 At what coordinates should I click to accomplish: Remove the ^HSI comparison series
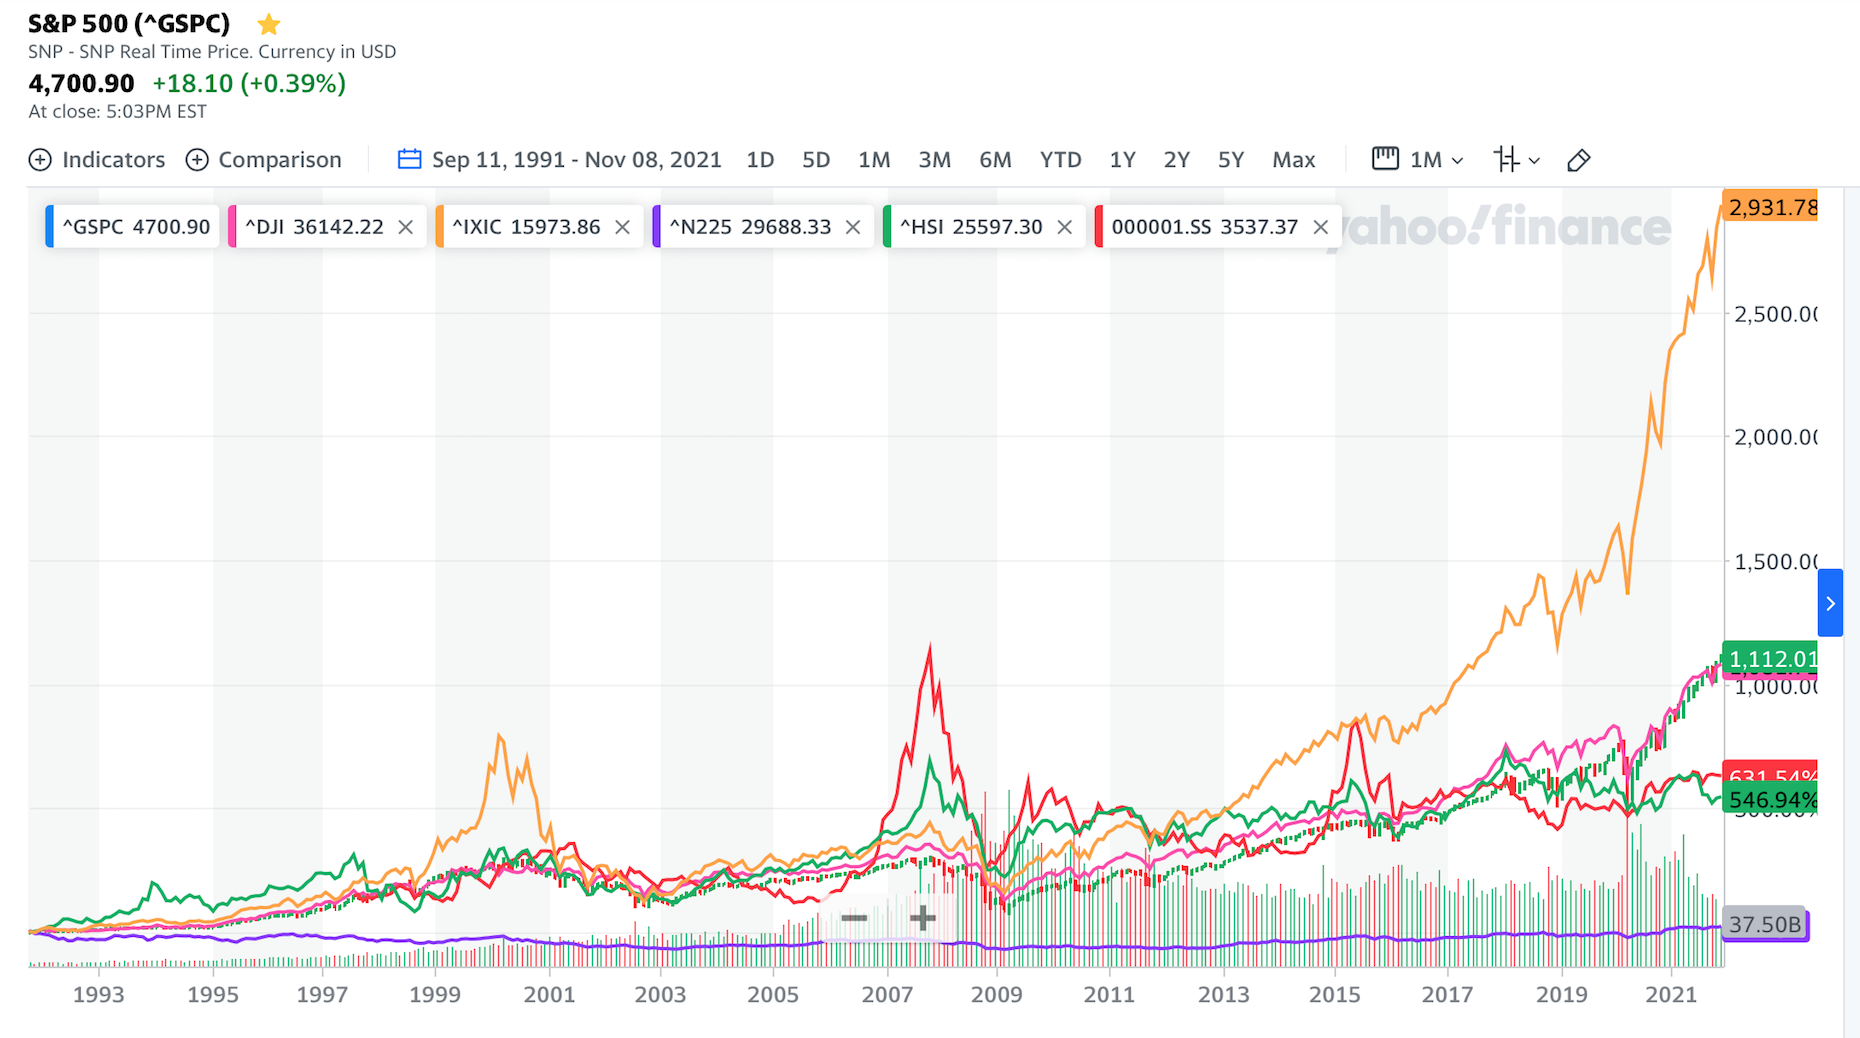1065,227
